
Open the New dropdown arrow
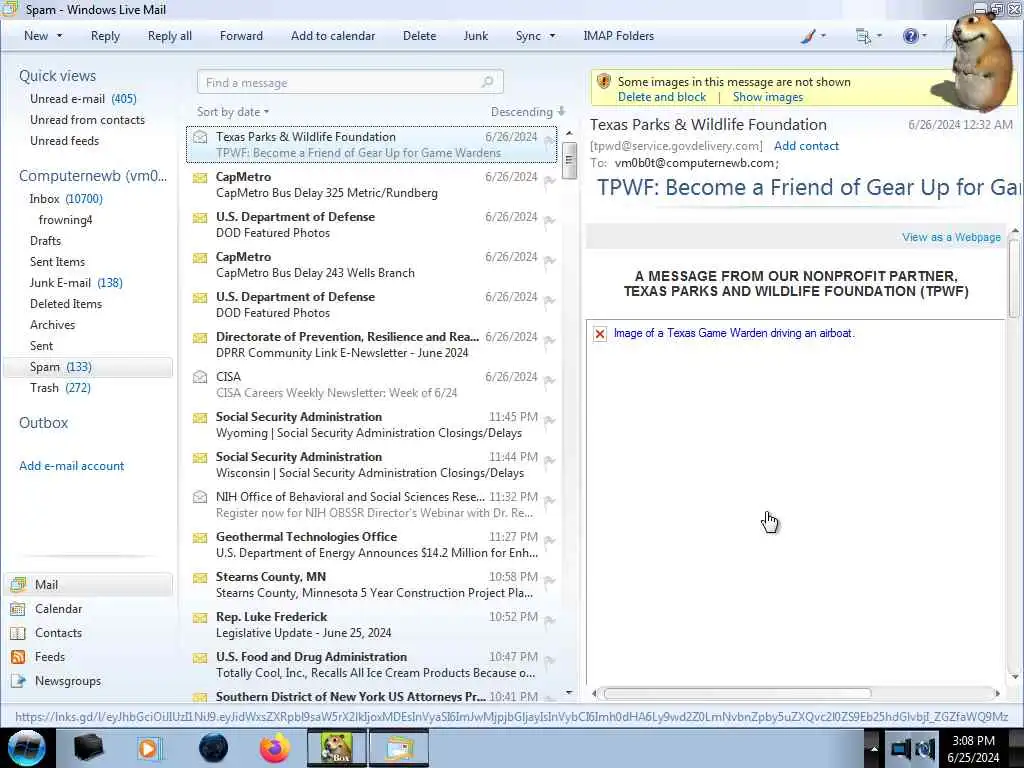(x=59, y=36)
